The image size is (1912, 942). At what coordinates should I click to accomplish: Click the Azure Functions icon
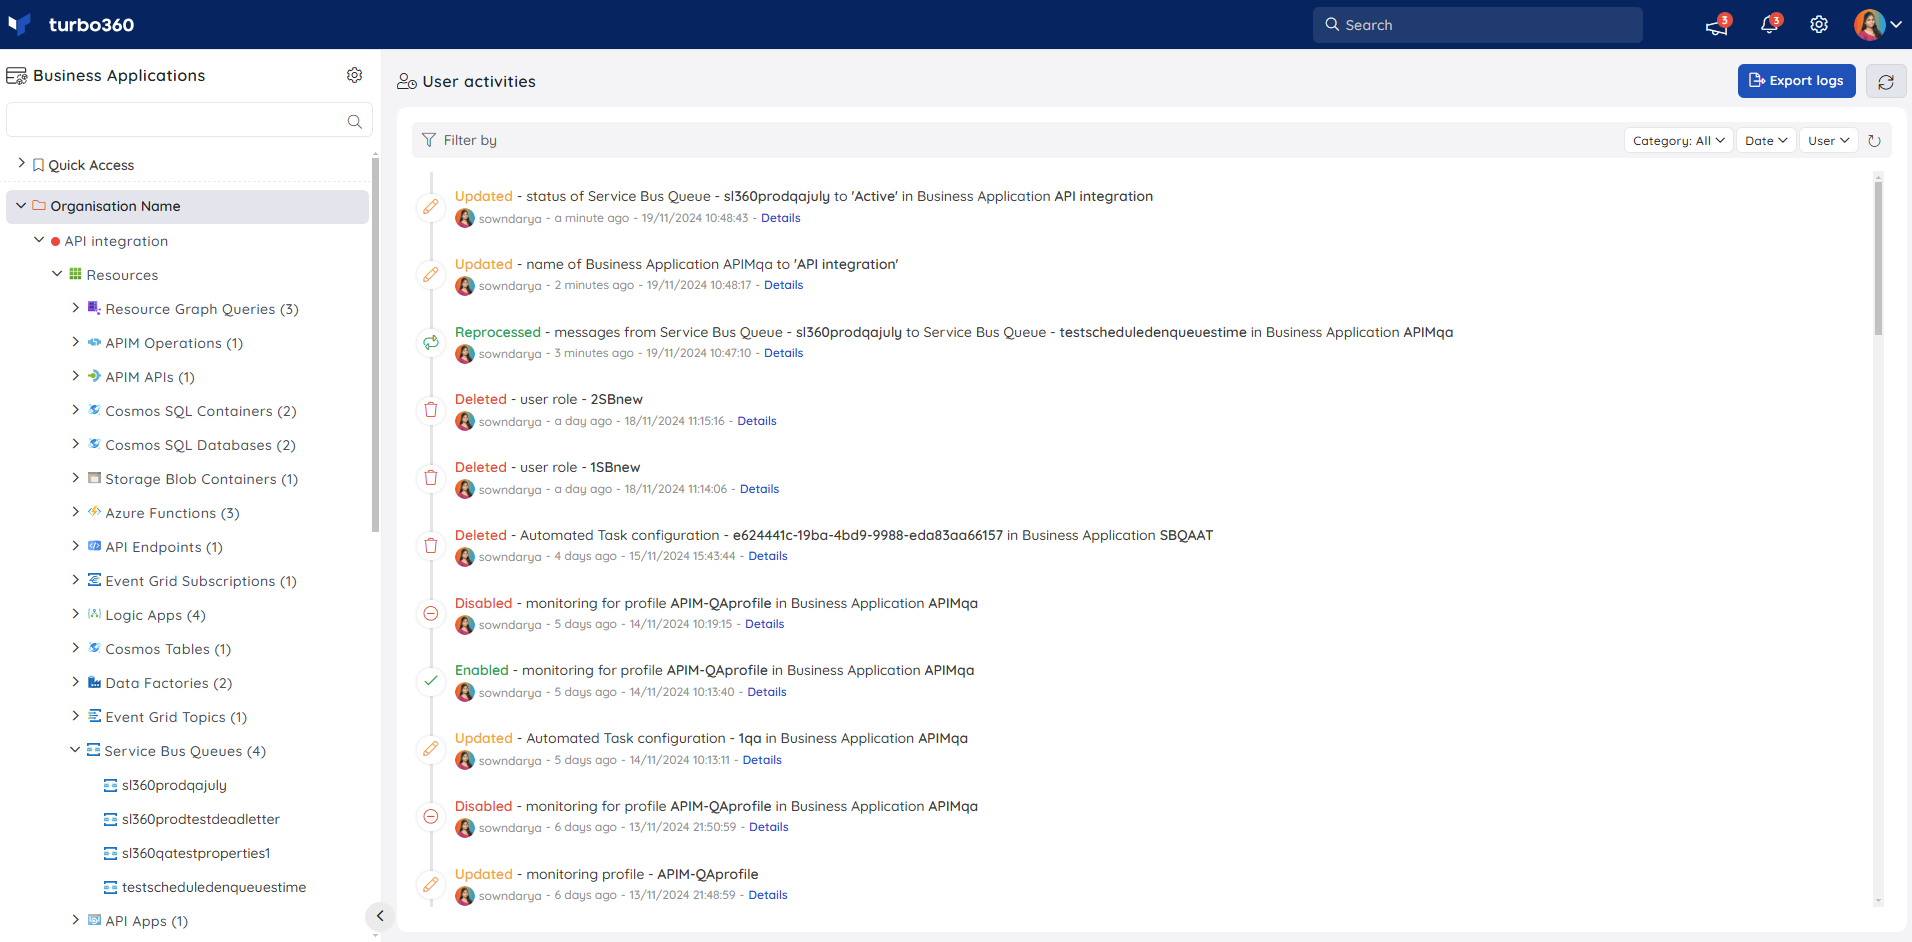click(x=94, y=512)
